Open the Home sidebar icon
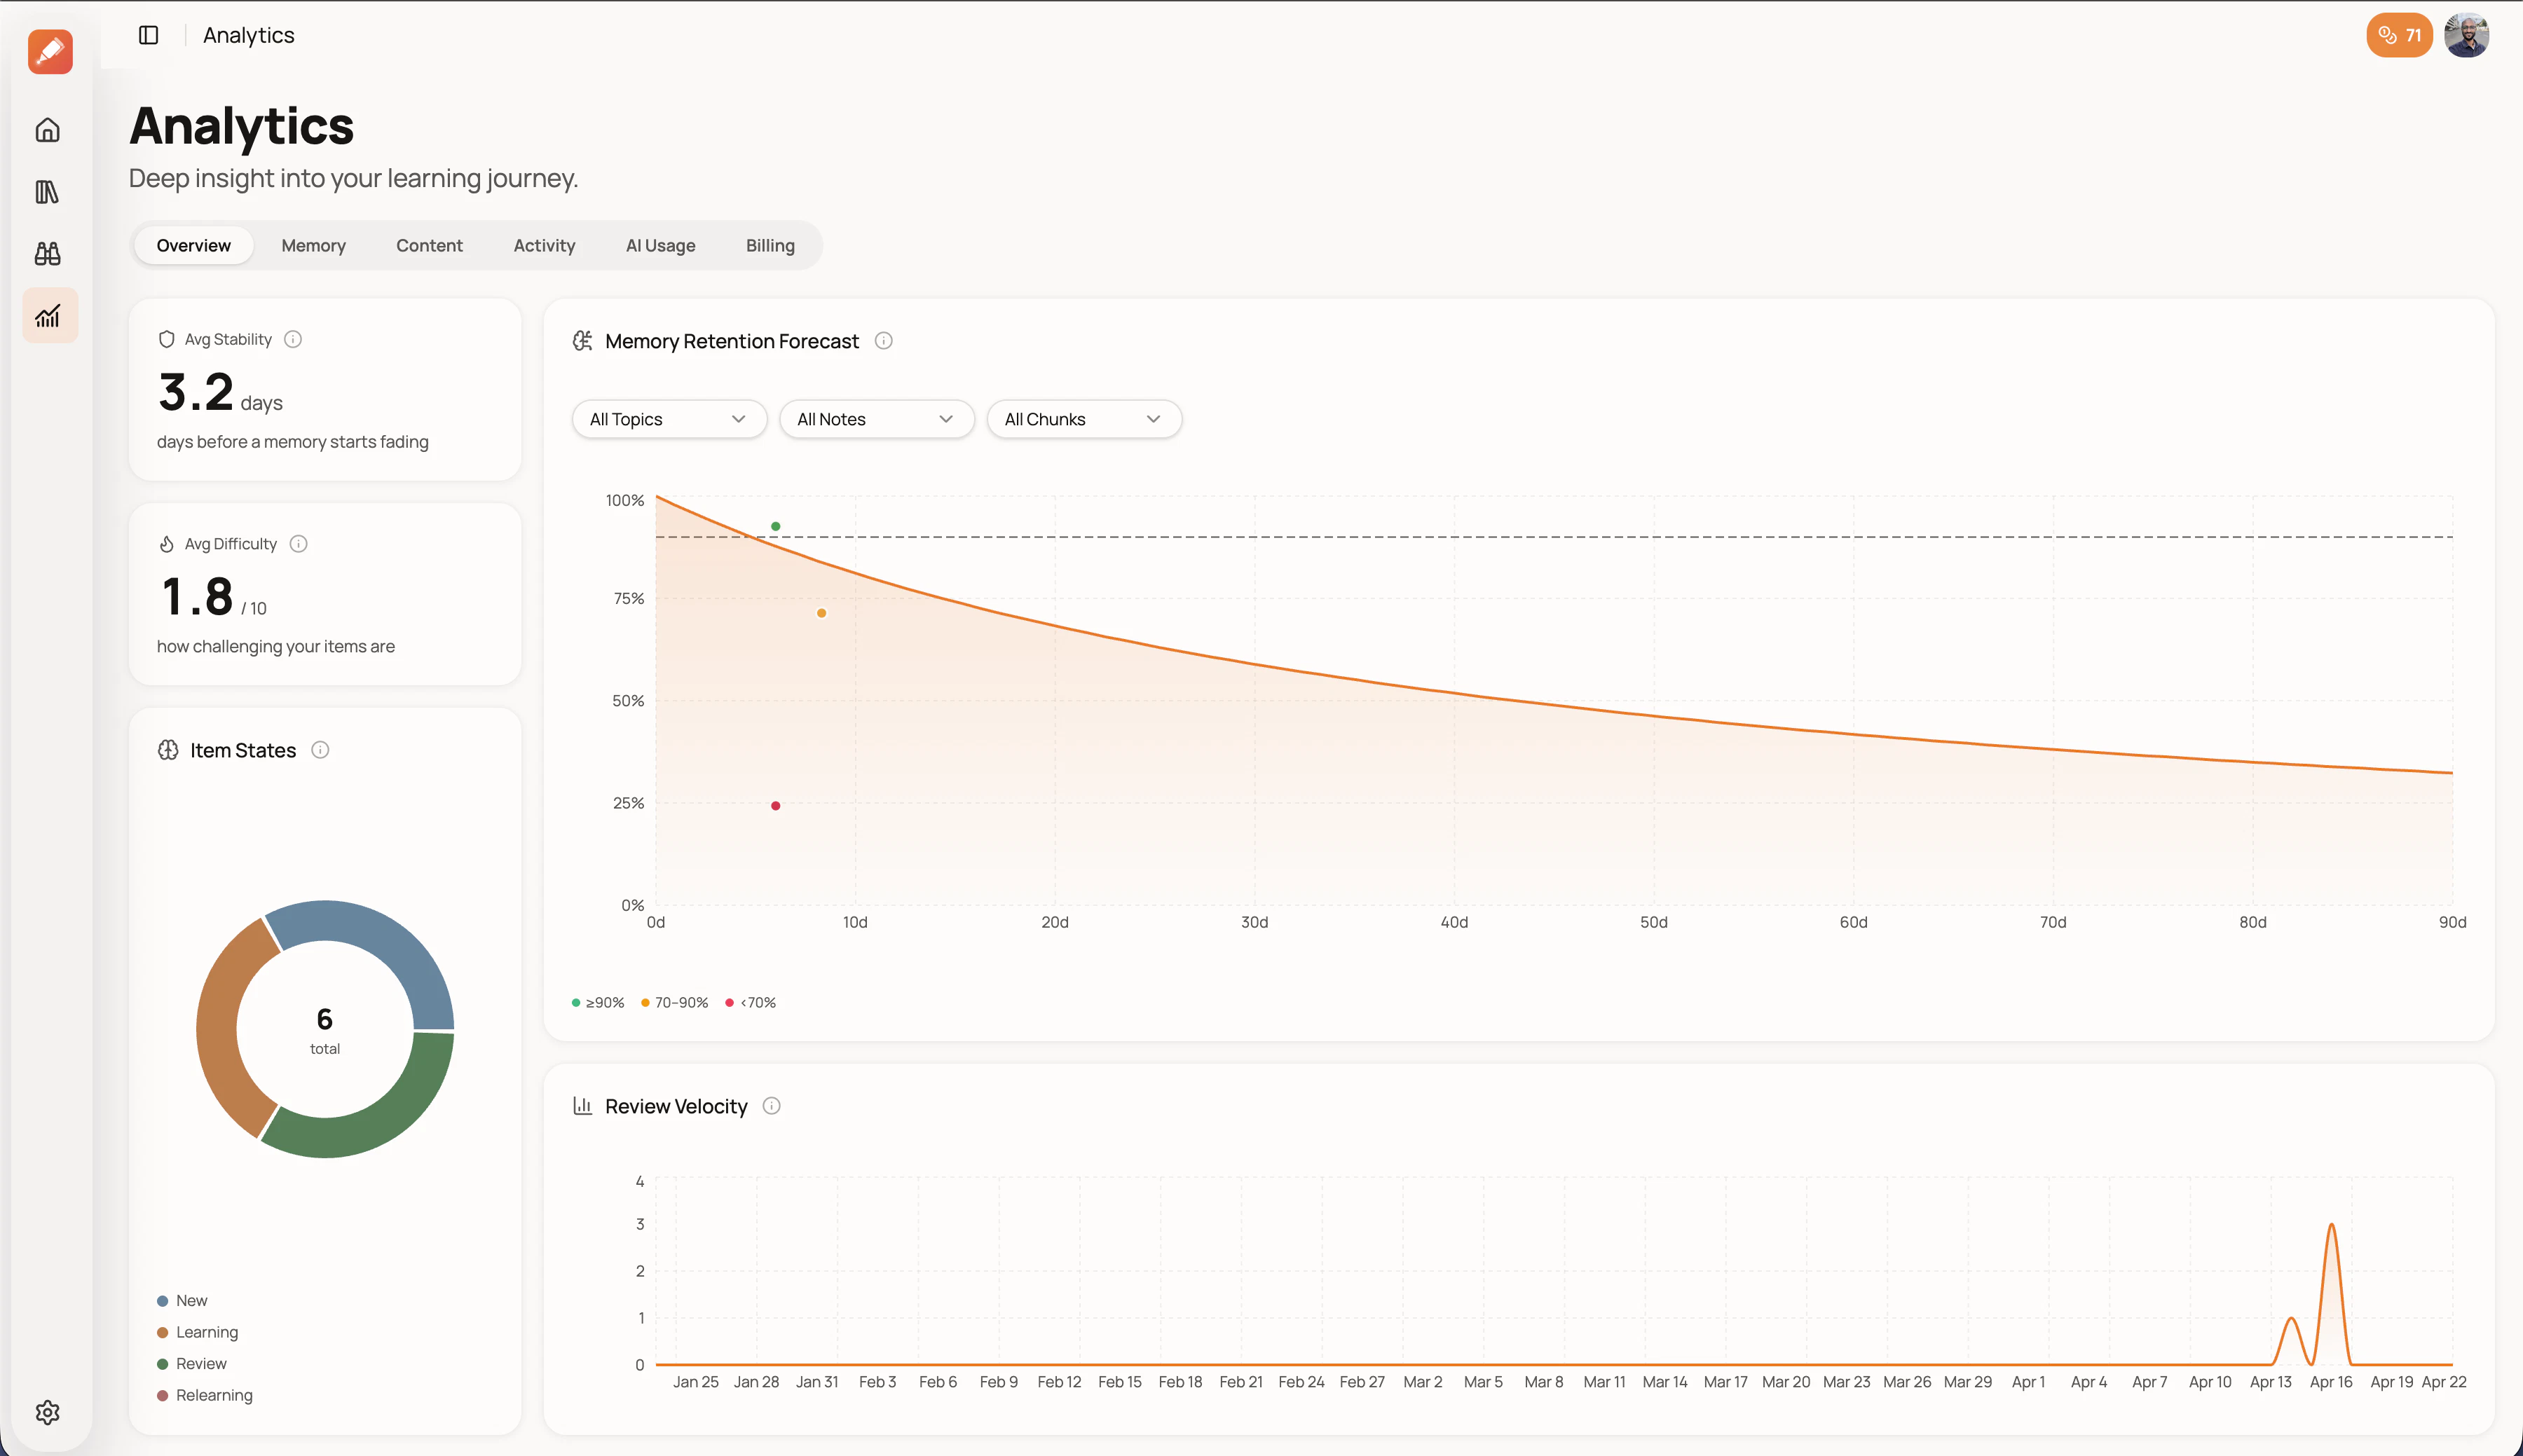2523x1456 pixels. (48, 130)
